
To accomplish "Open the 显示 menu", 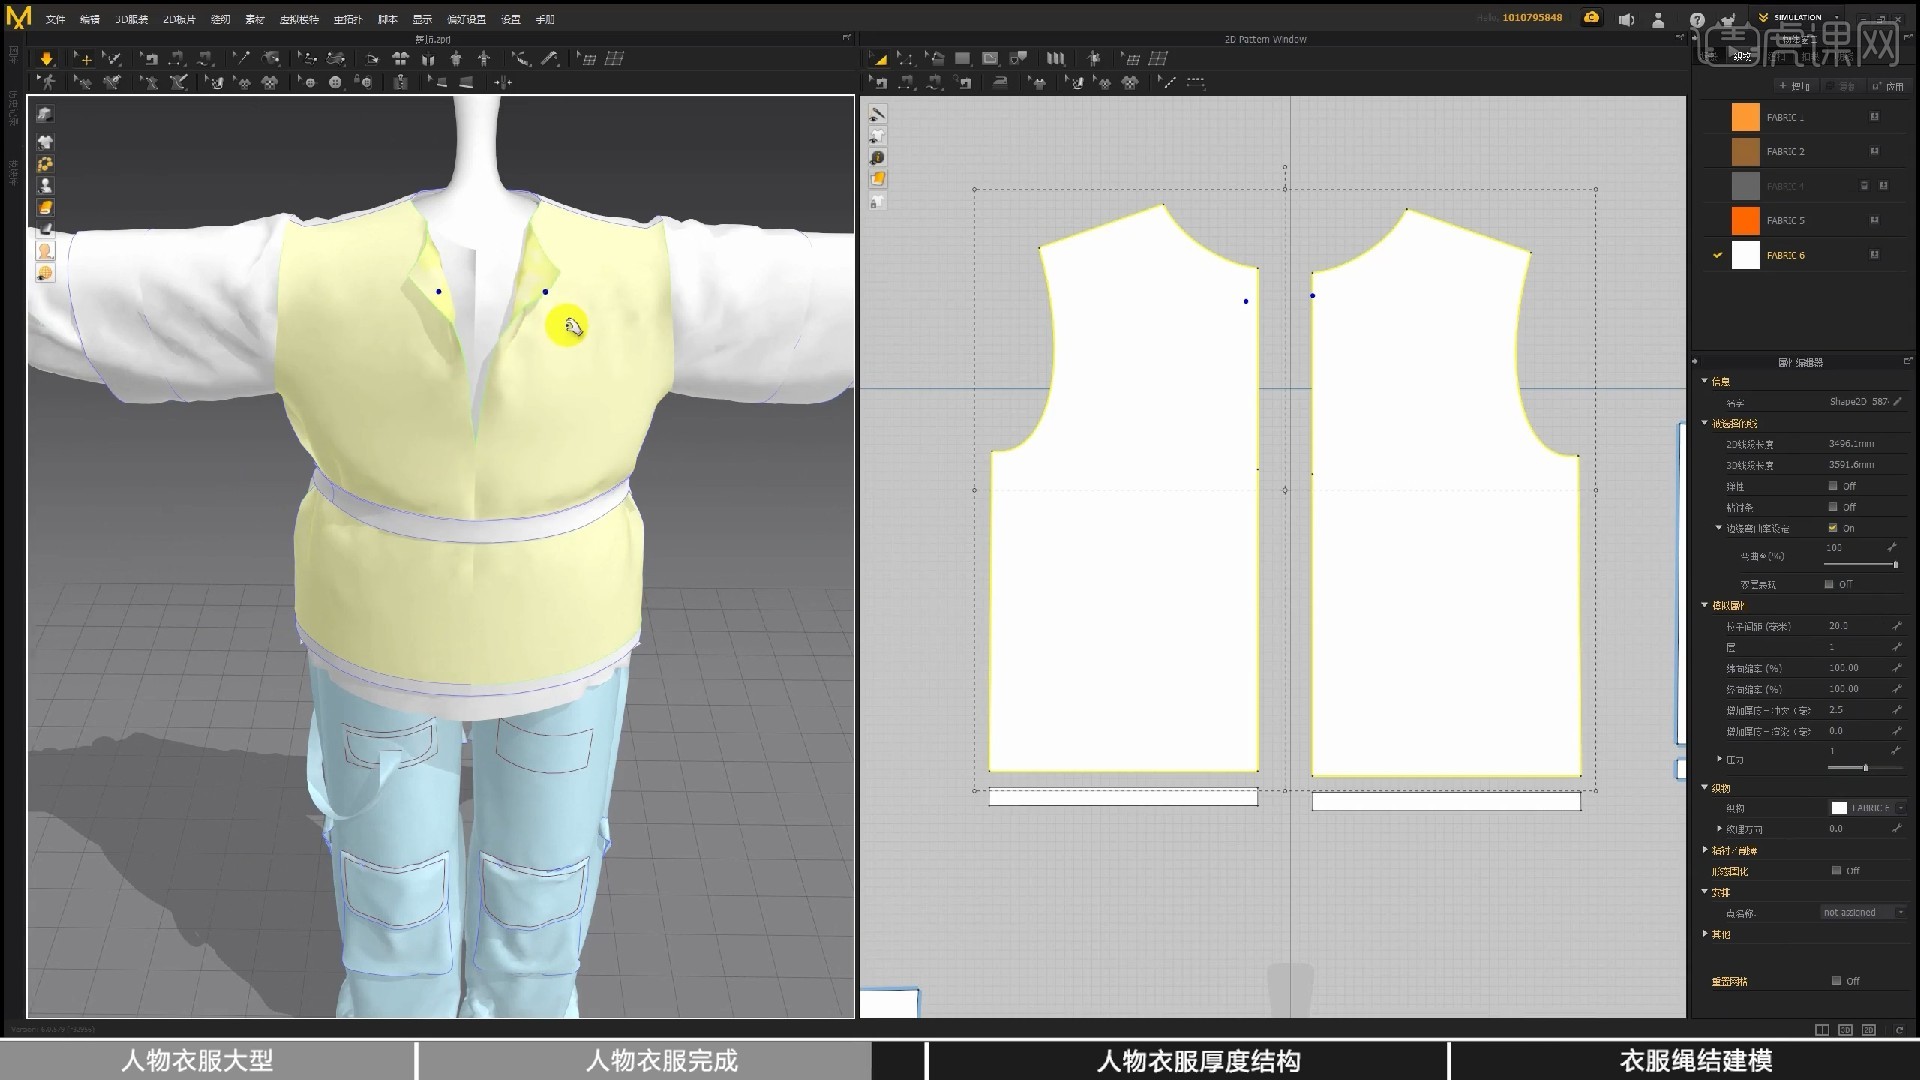I will pyautogui.click(x=422, y=19).
